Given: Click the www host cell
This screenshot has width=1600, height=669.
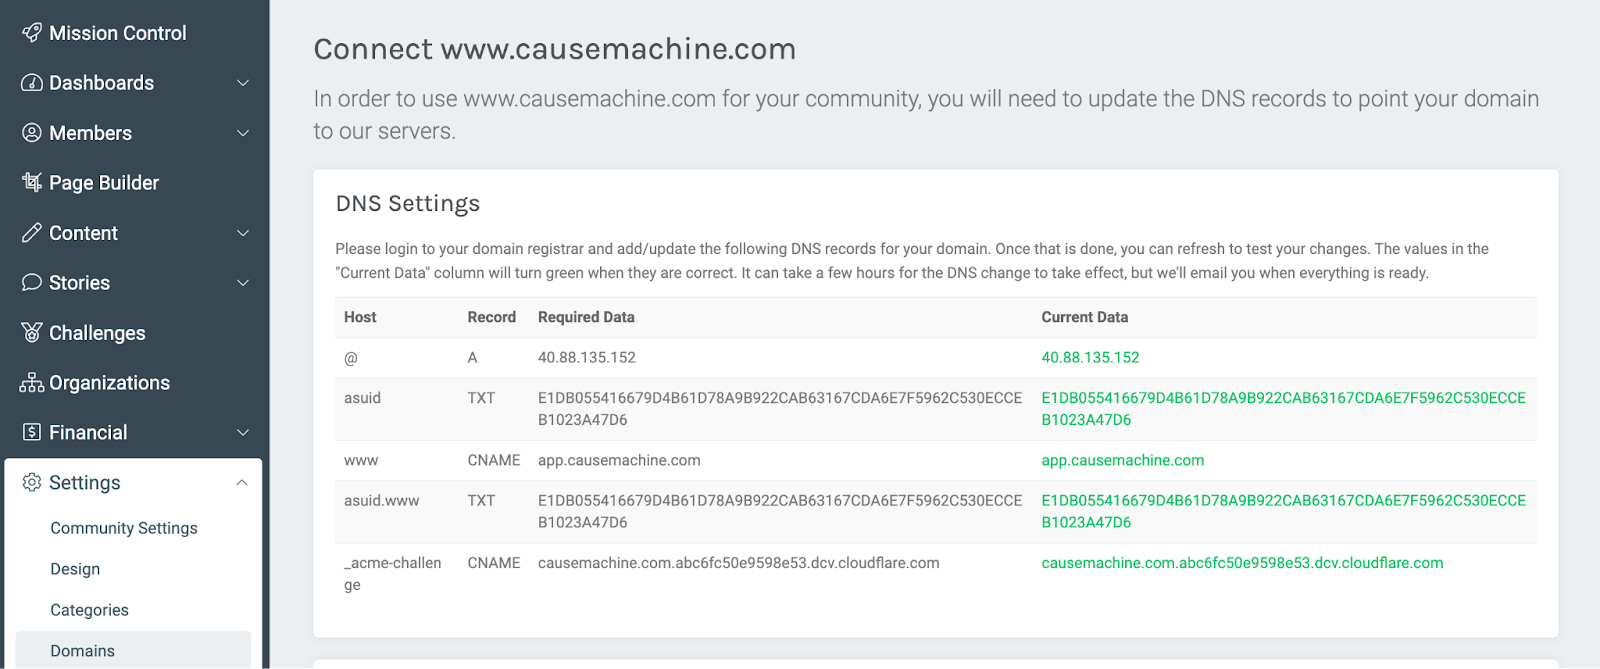Looking at the screenshot, I should 361,460.
